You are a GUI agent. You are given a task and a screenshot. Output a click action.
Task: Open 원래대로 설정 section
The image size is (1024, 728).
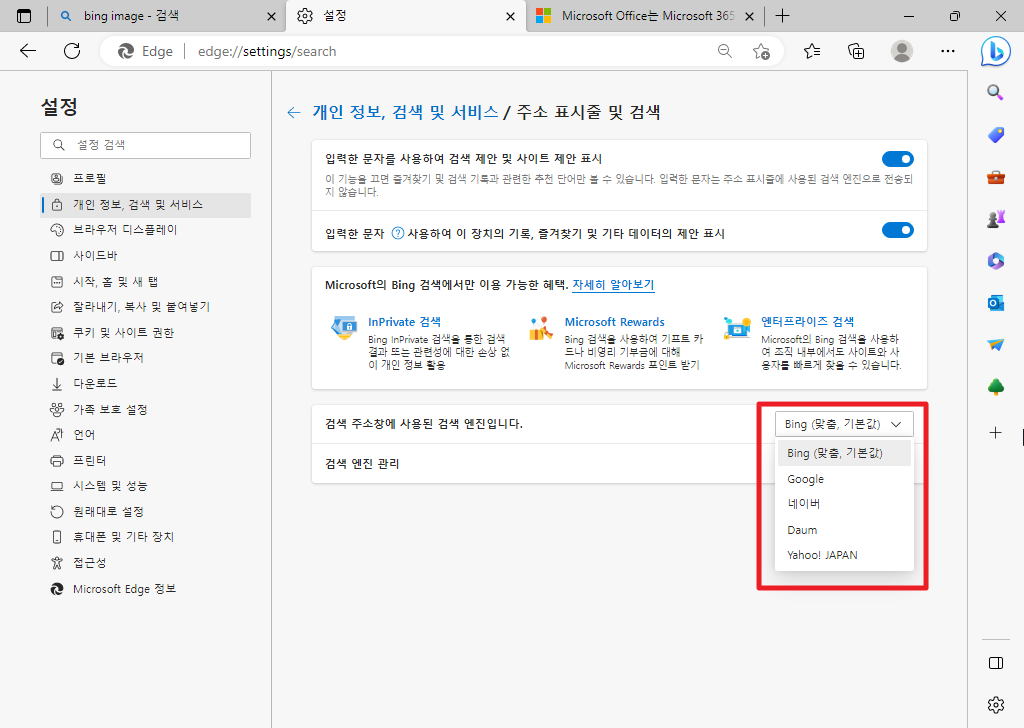point(146,511)
